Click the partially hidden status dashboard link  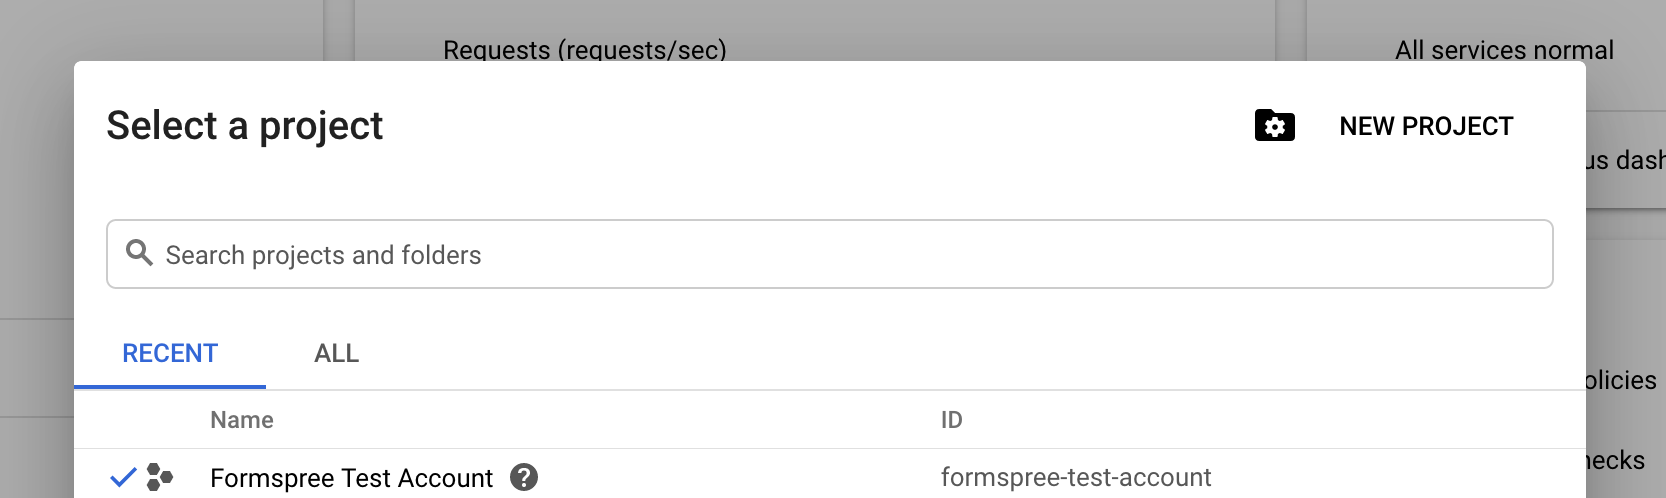[1625, 160]
